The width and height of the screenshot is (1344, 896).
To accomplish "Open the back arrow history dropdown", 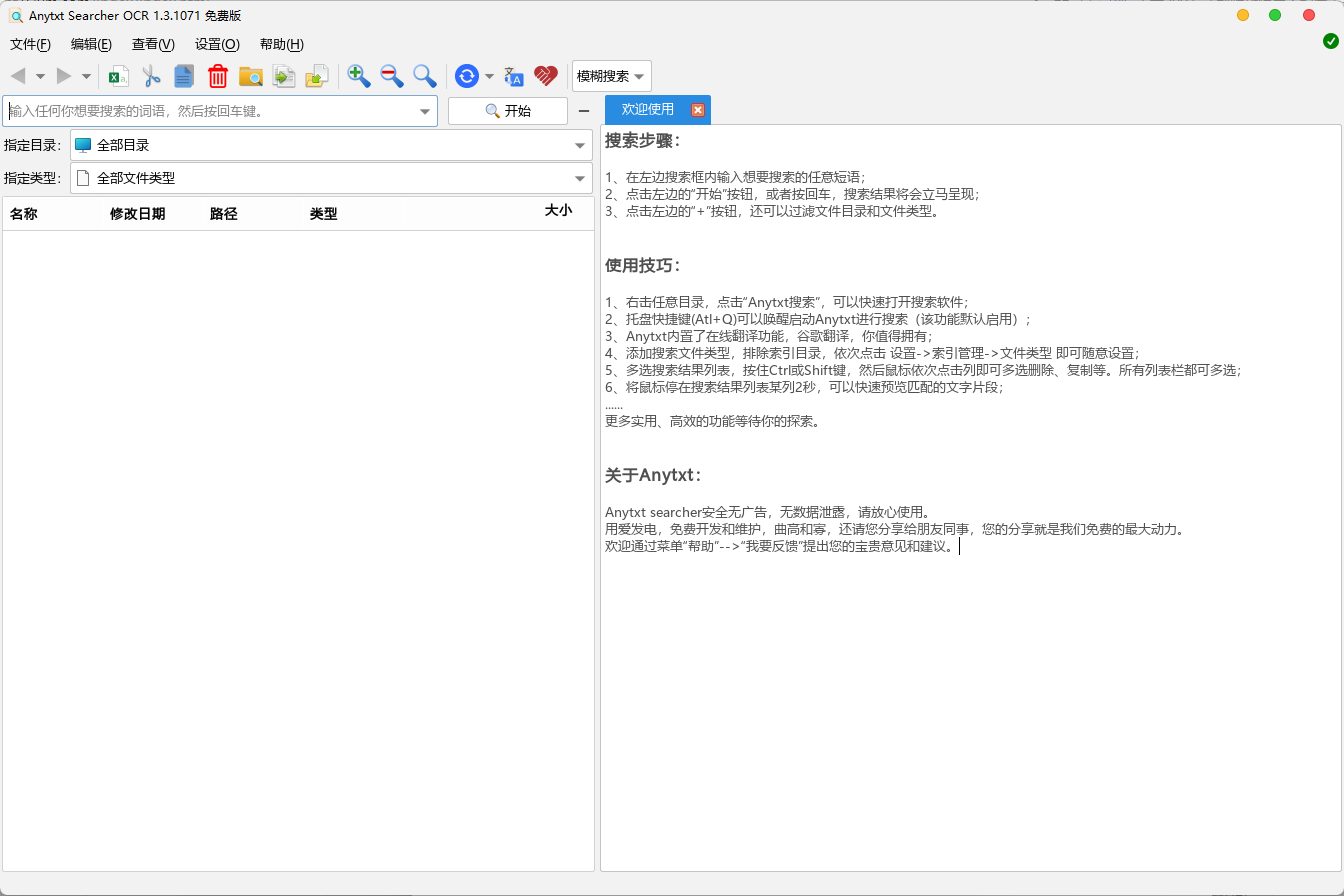I will click(40, 76).
